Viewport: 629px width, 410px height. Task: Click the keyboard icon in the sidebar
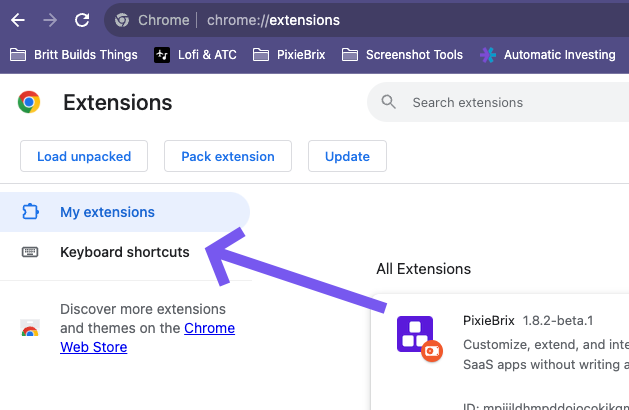[x=29, y=252]
